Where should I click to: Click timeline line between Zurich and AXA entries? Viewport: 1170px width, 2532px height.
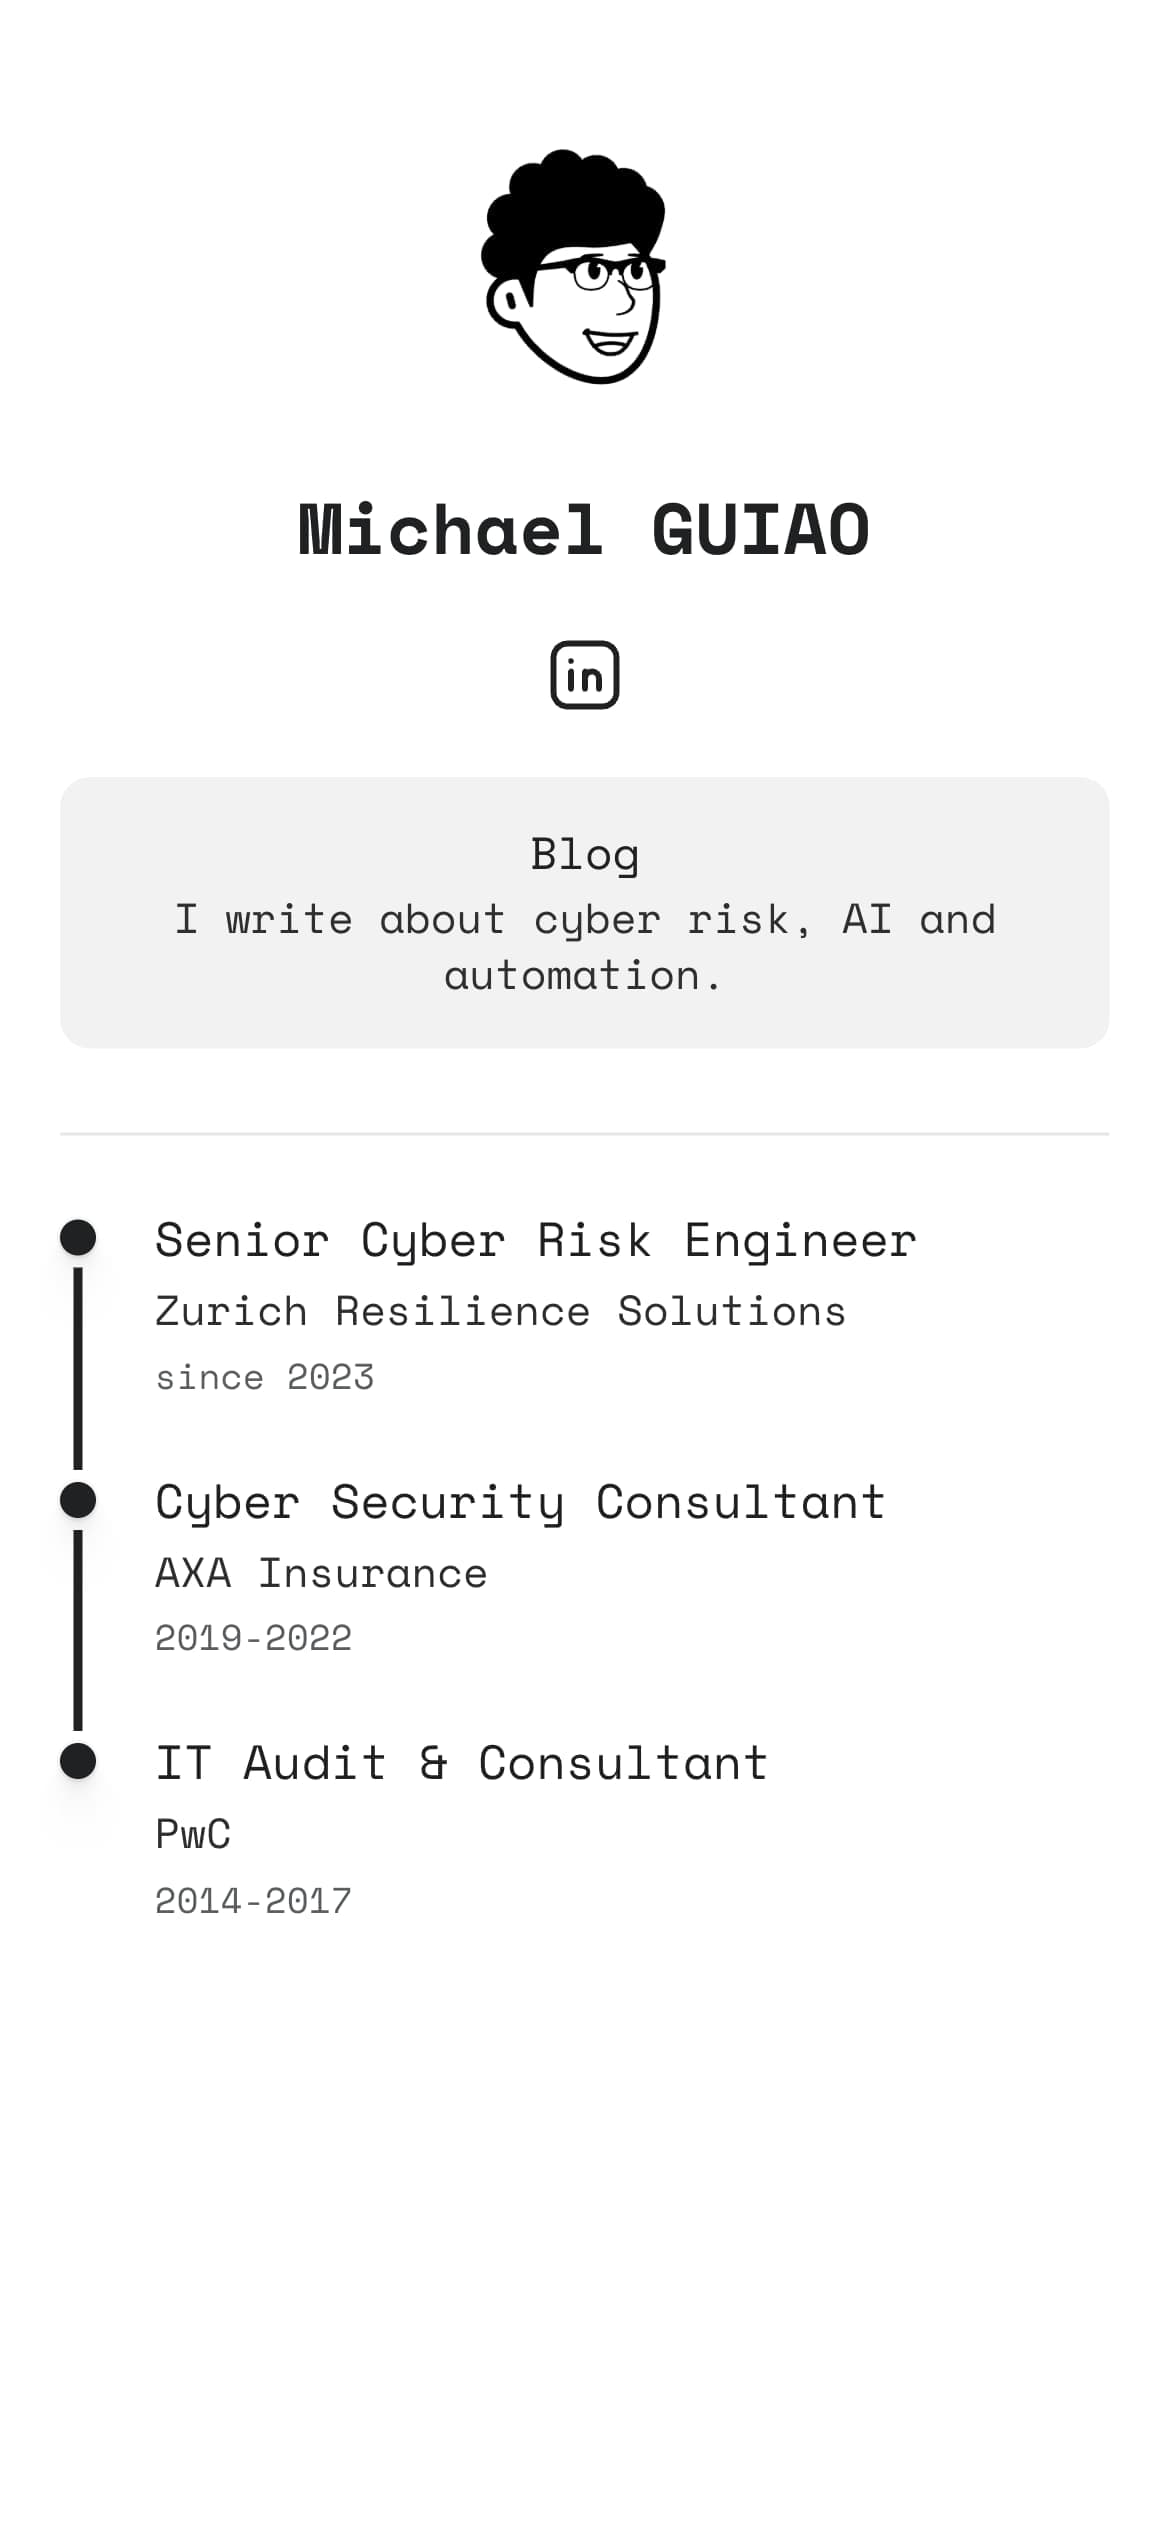point(78,1368)
